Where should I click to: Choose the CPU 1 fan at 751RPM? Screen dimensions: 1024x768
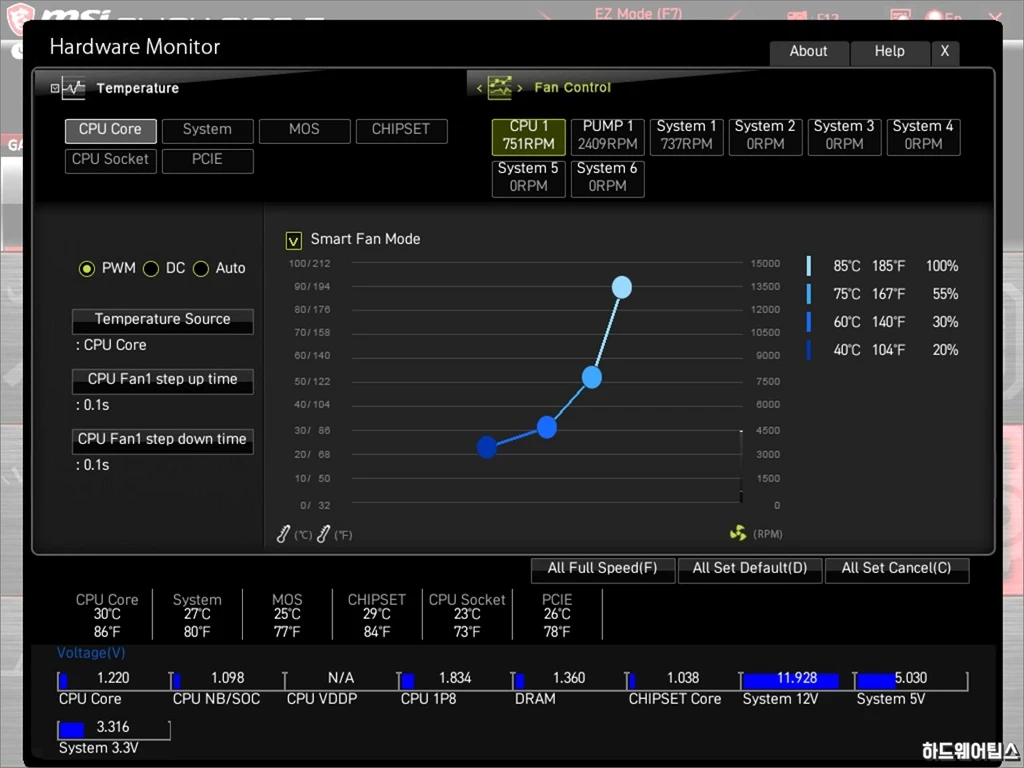pyautogui.click(x=528, y=136)
